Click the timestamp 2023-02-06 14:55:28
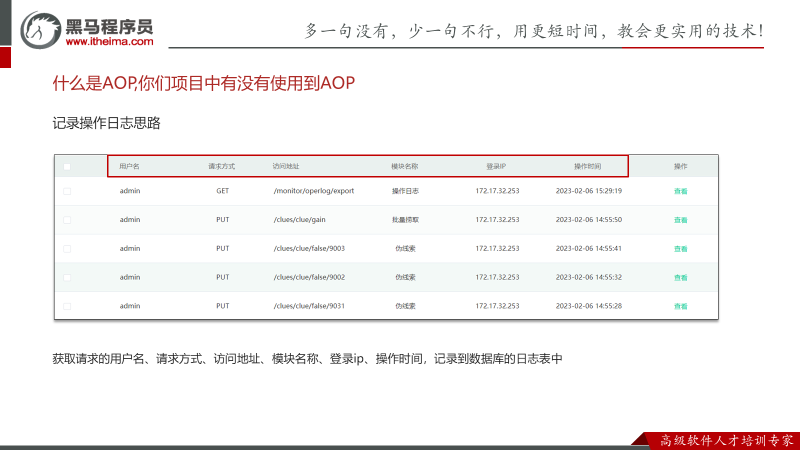The height and width of the screenshot is (450, 800). tap(589, 306)
